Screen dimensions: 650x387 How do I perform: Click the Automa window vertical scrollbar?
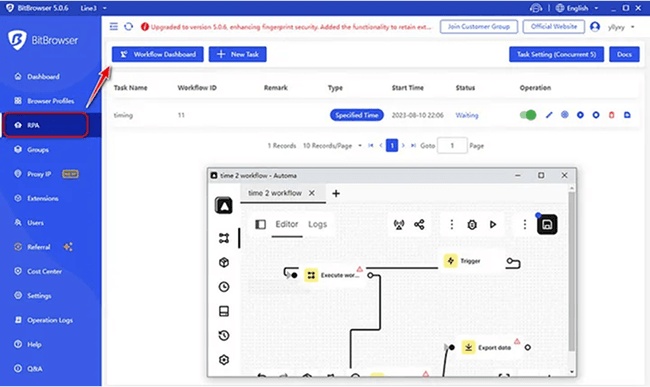pyautogui.click(x=572, y=271)
